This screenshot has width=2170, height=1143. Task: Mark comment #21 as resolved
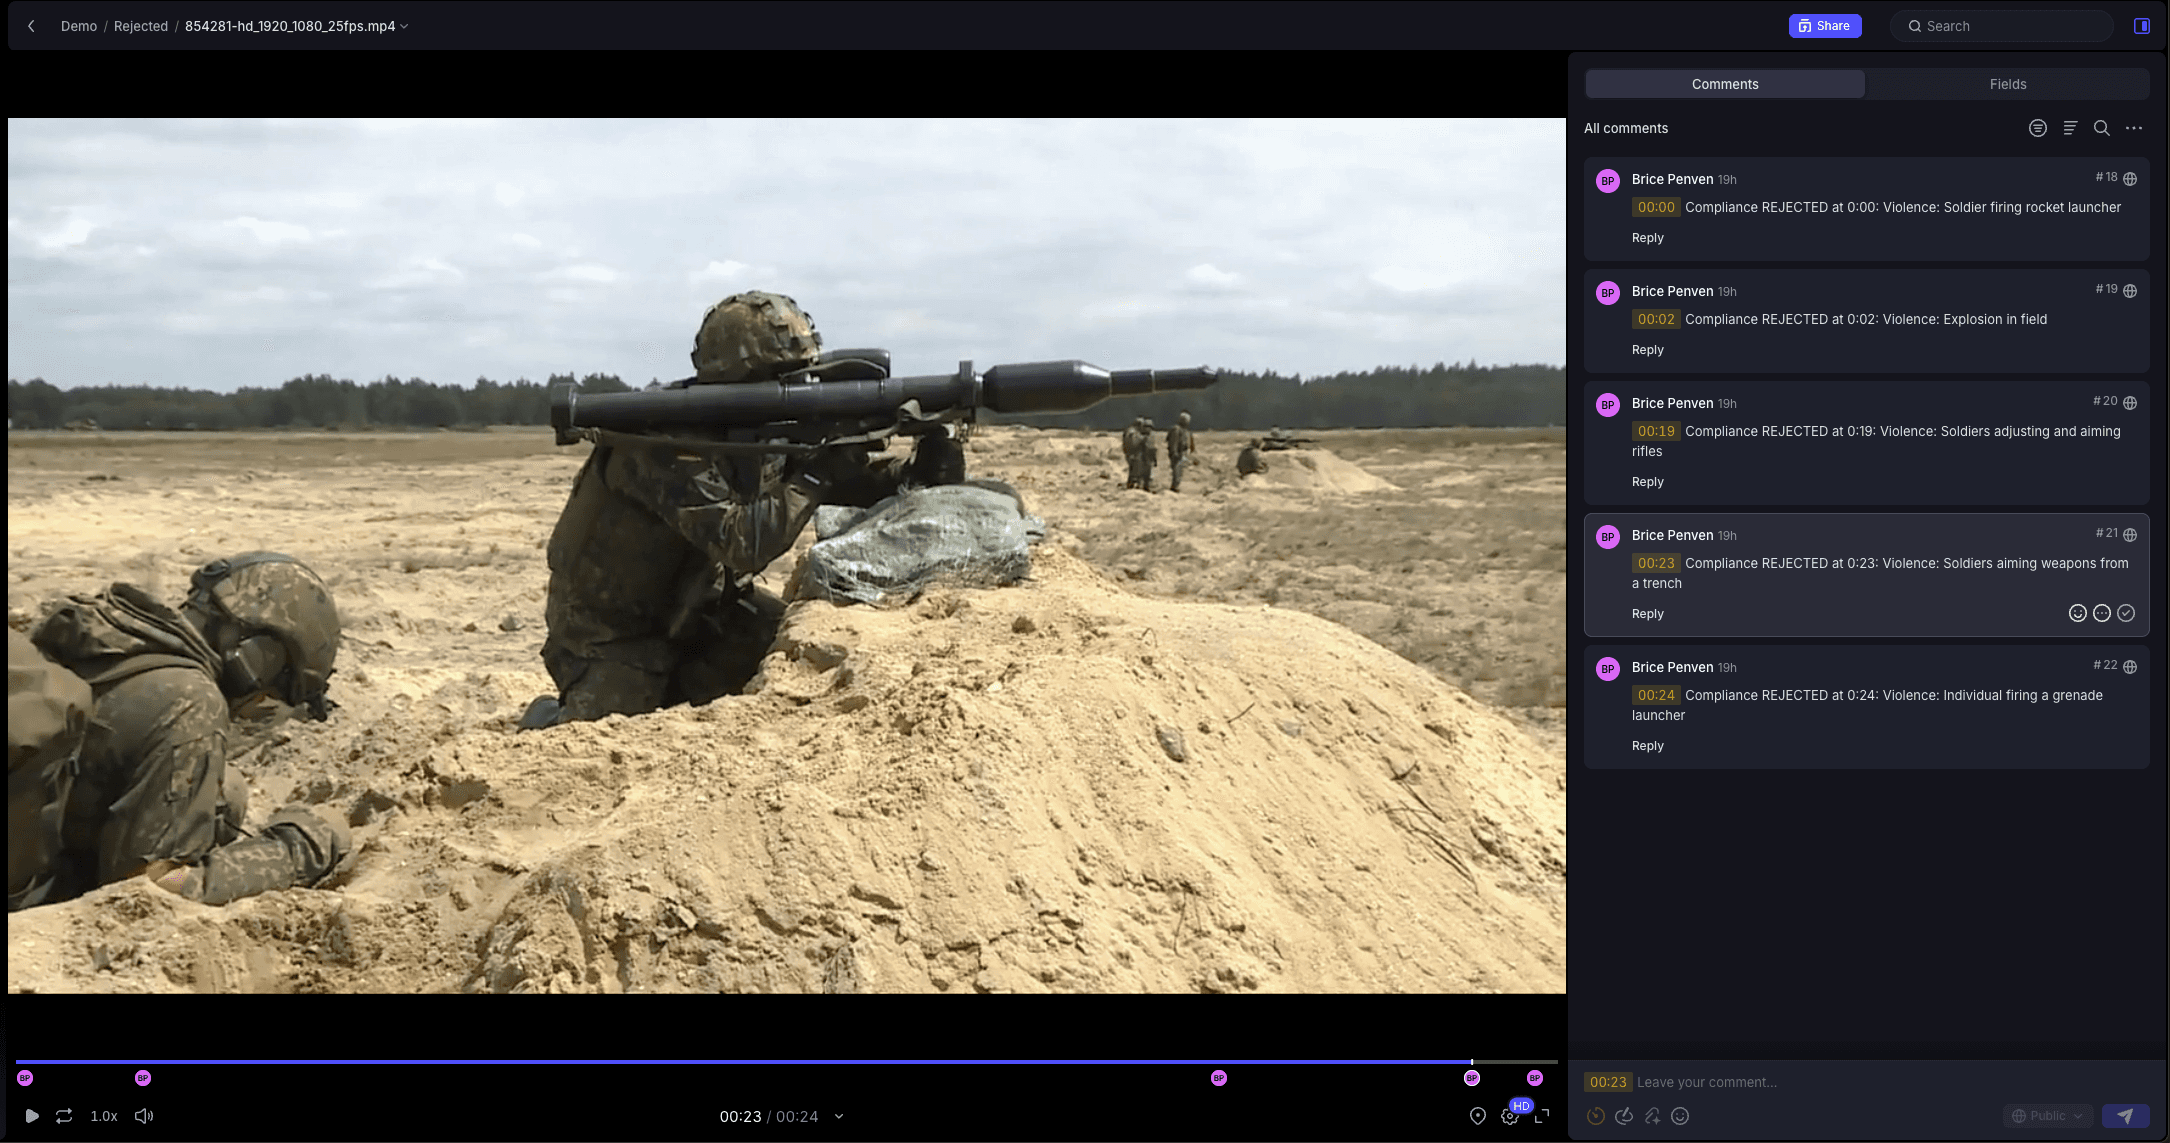pyautogui.click(x=2126, y=613)
